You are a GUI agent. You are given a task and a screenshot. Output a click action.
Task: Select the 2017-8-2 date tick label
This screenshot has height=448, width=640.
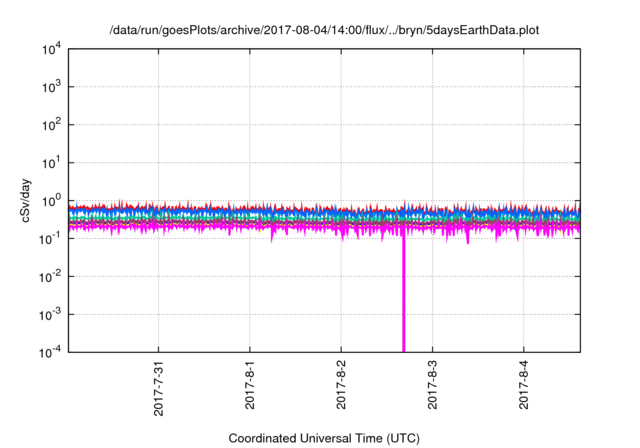click(x=341, y=385)
